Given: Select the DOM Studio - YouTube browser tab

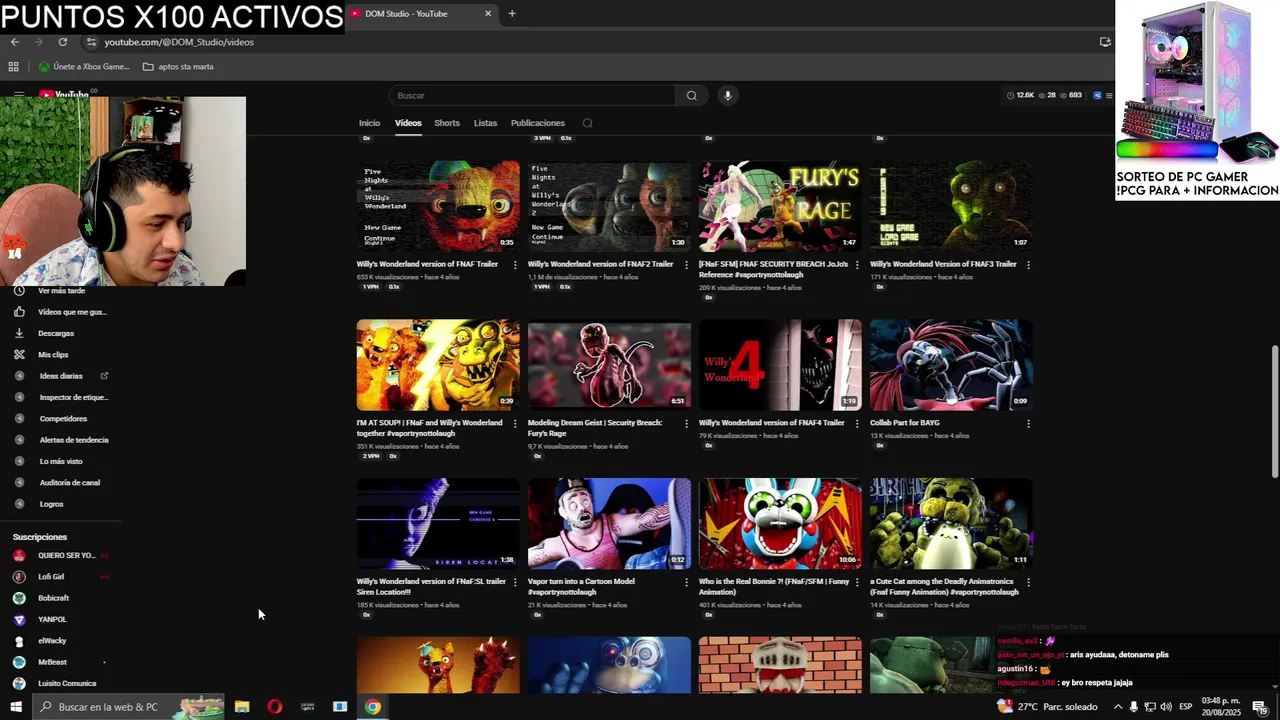Looking at the screenshot, I should click(421, 14).
